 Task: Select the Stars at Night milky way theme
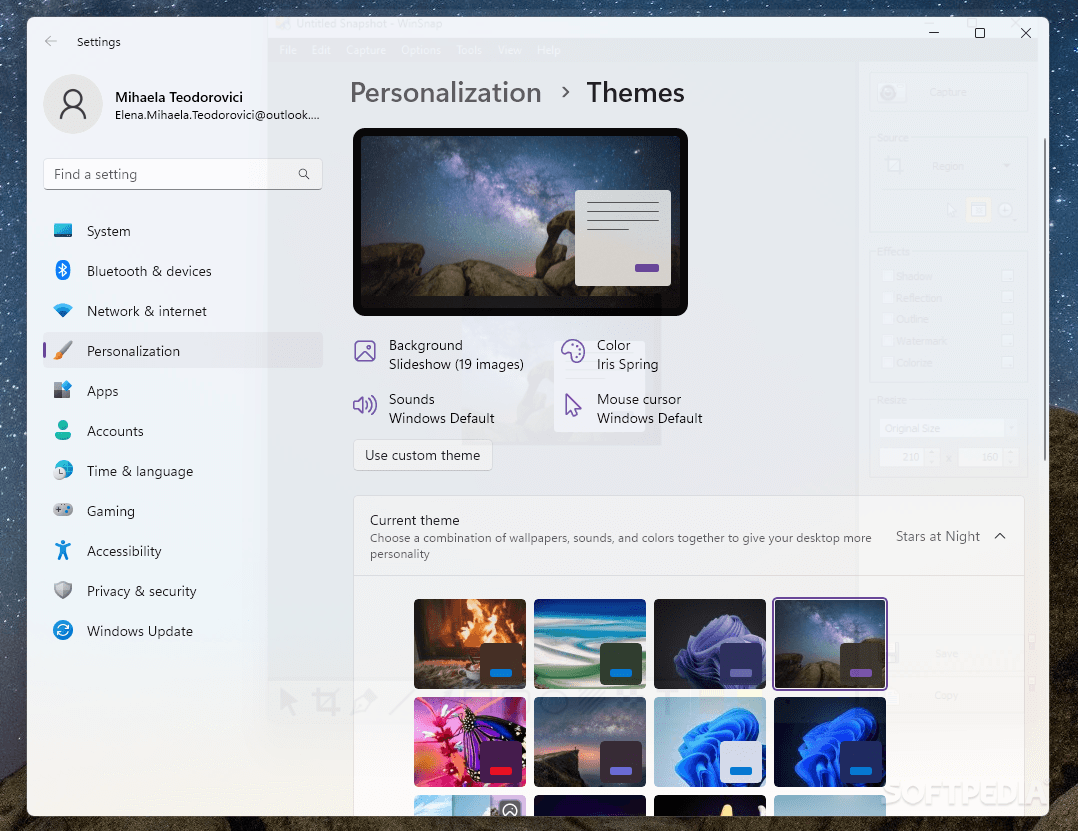tap(830, 644)
